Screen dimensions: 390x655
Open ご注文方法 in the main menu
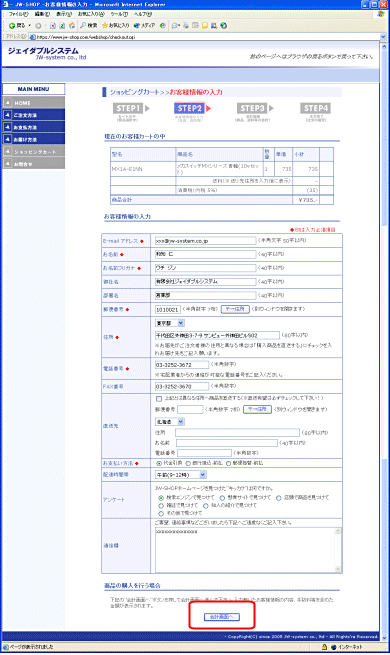pos(33,115)
